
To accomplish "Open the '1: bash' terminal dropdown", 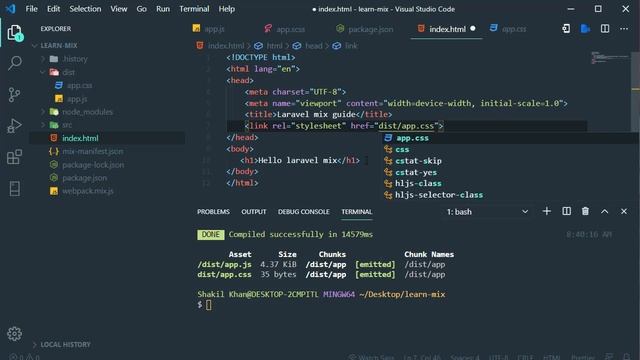I will pyautogui.click(x=487, y=211).
